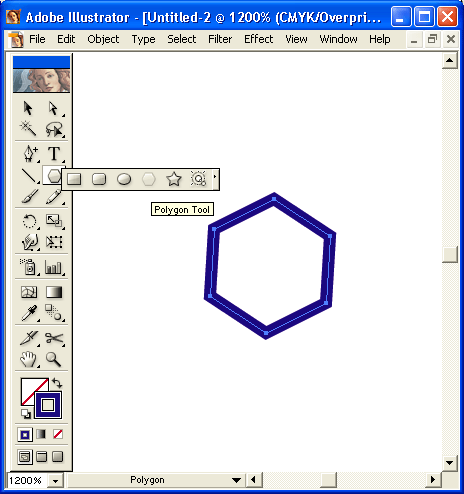Choose the Ellipse tool in flyout
Viewport: 464px width, 494px height.
(x=124, y=179)
